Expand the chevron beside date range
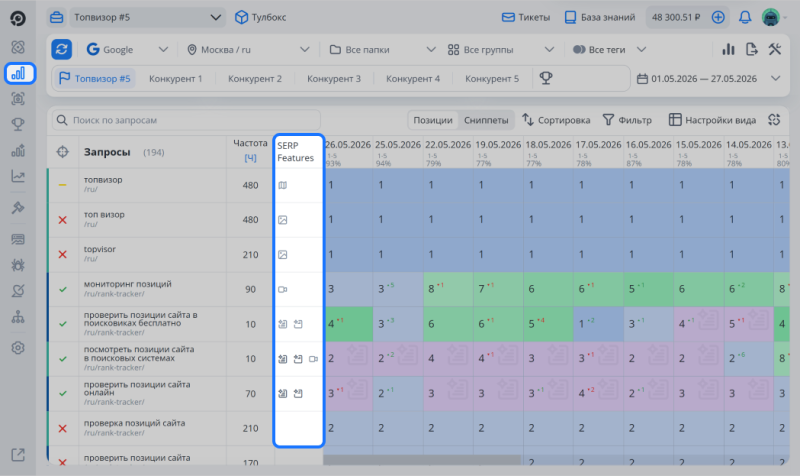The width and height of the screenshot is (800, 476). point(776,79)
